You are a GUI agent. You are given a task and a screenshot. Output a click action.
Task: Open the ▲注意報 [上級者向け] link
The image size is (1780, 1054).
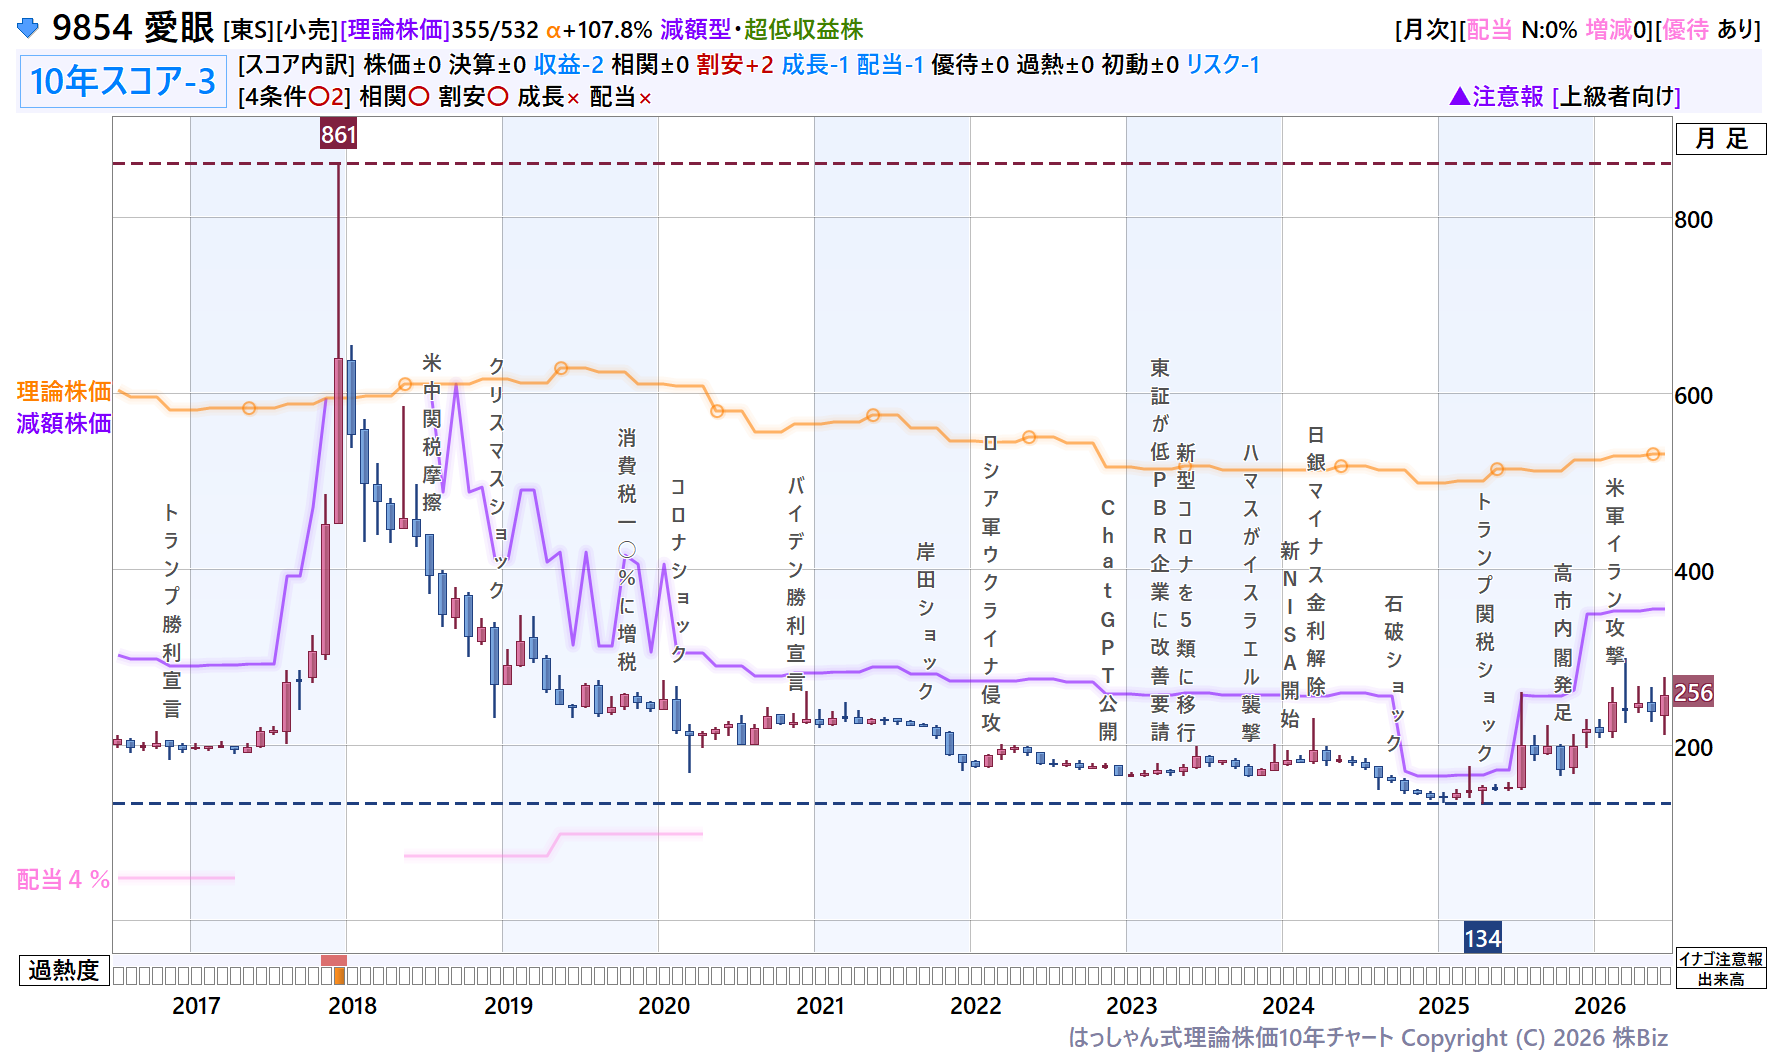tap(1564, 96)
